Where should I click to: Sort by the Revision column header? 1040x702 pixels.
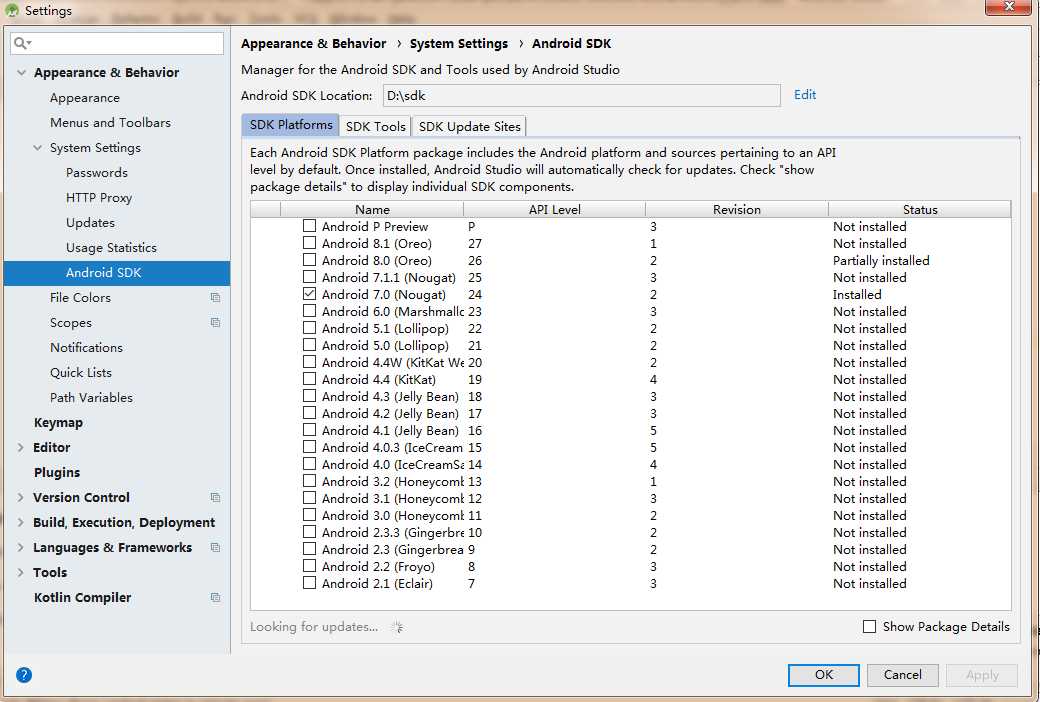click(x=737, y=209)
